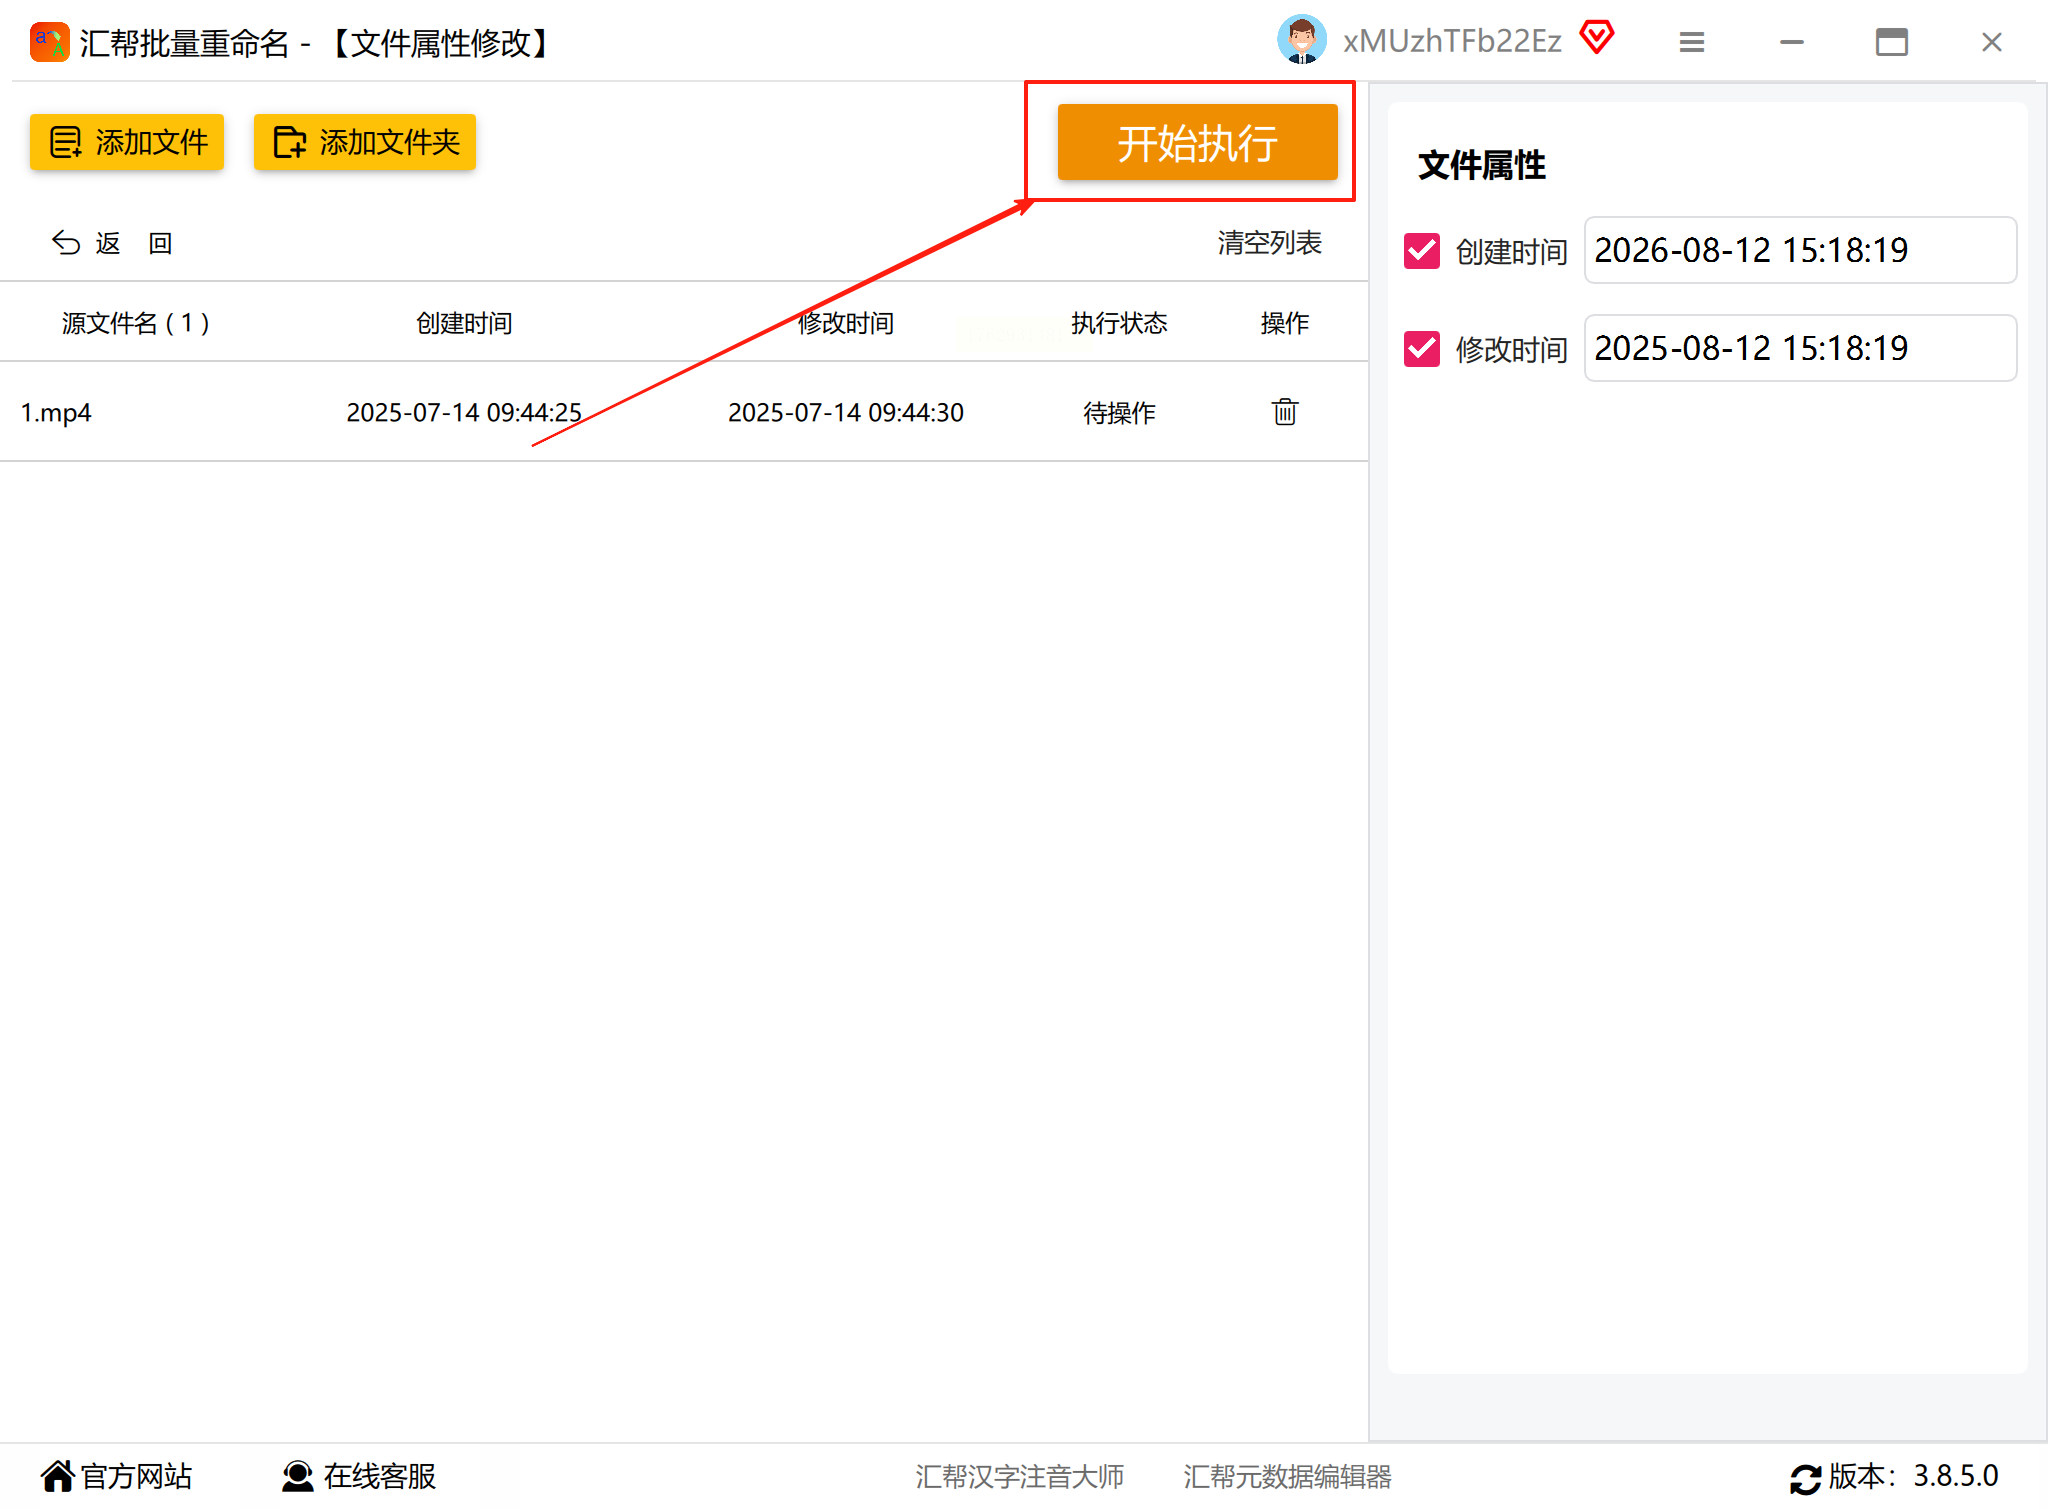The image size is (2048, 1510).
Task: Open the 官方网站 home icon
Action: click(58, 1476)
